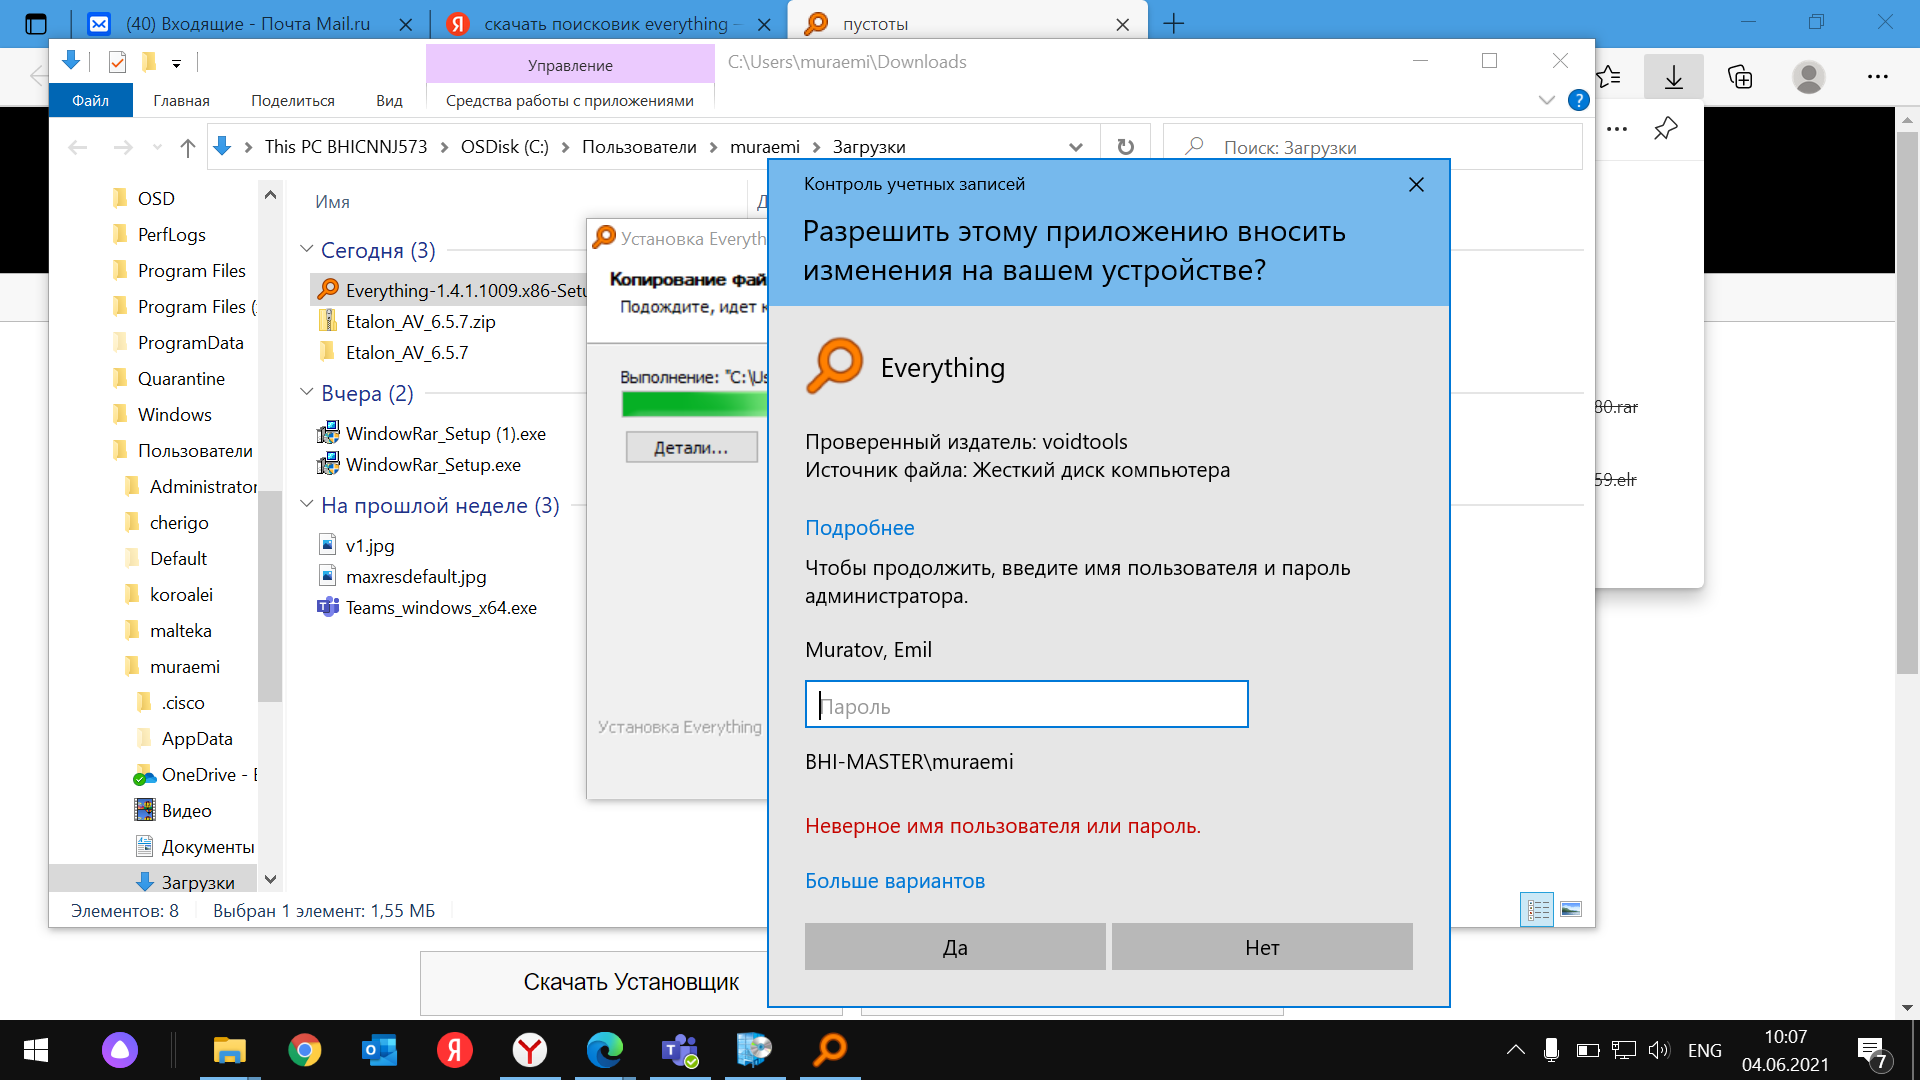This screenshot has width=1920, height=1080.
Task: Click Скачать Установщик button on webpage
Action: pos(631,983)
